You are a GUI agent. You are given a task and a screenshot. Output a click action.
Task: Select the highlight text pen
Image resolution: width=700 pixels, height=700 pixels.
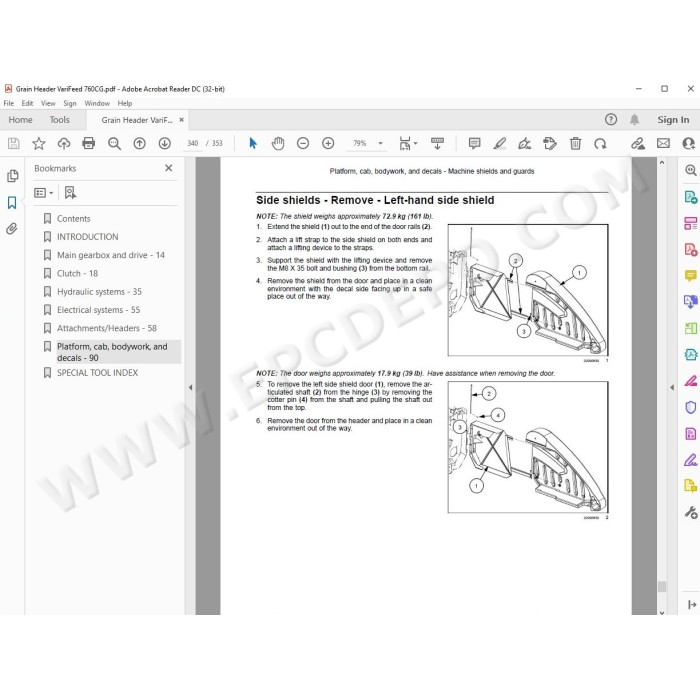[x=500, y=143]
